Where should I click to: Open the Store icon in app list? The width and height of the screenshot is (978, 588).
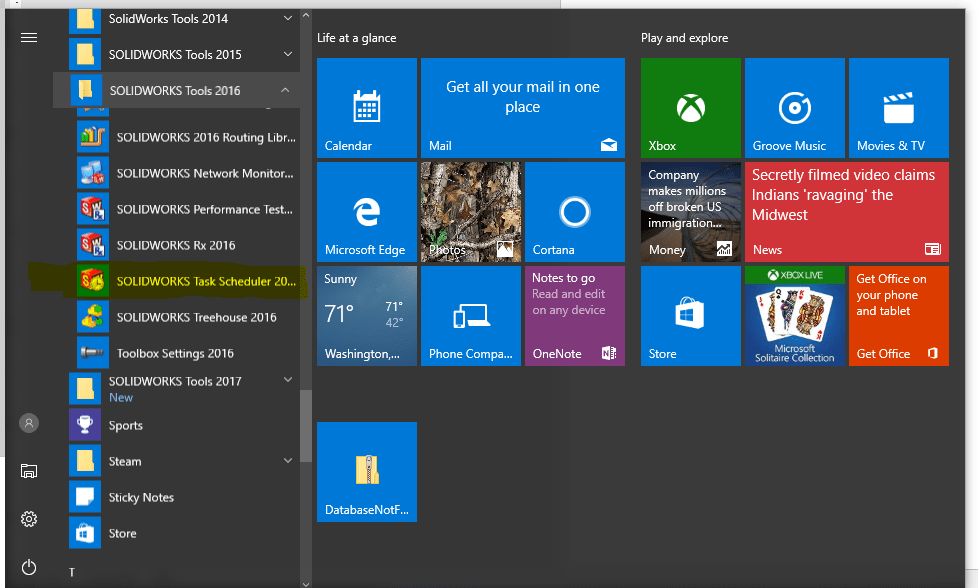click(x=85, y=533)
